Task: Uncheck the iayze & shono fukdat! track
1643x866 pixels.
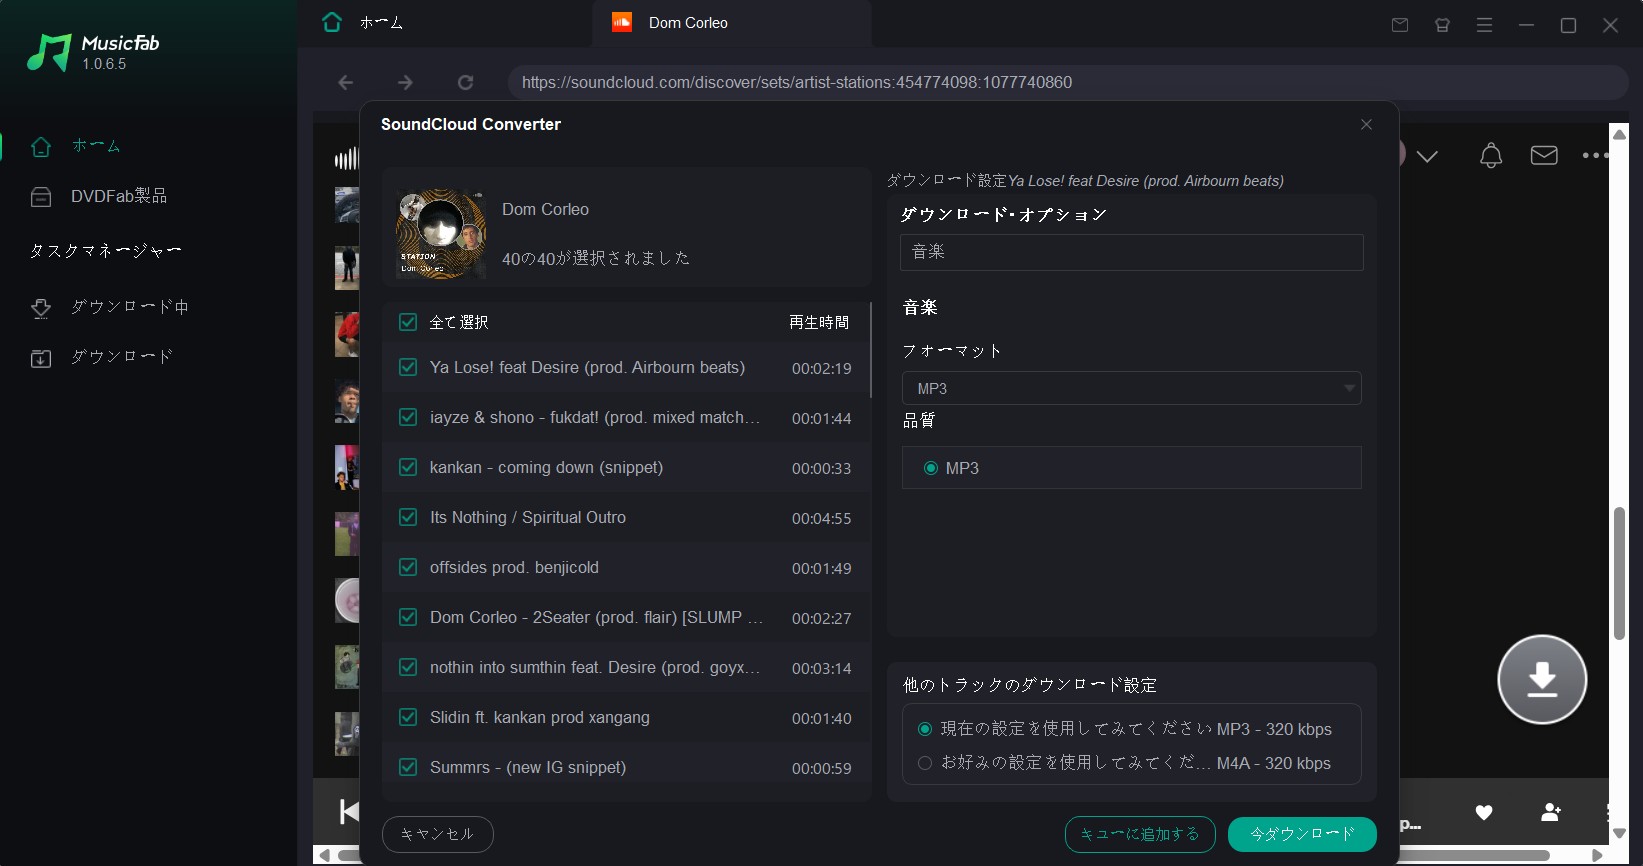Action: click(408, 417)
